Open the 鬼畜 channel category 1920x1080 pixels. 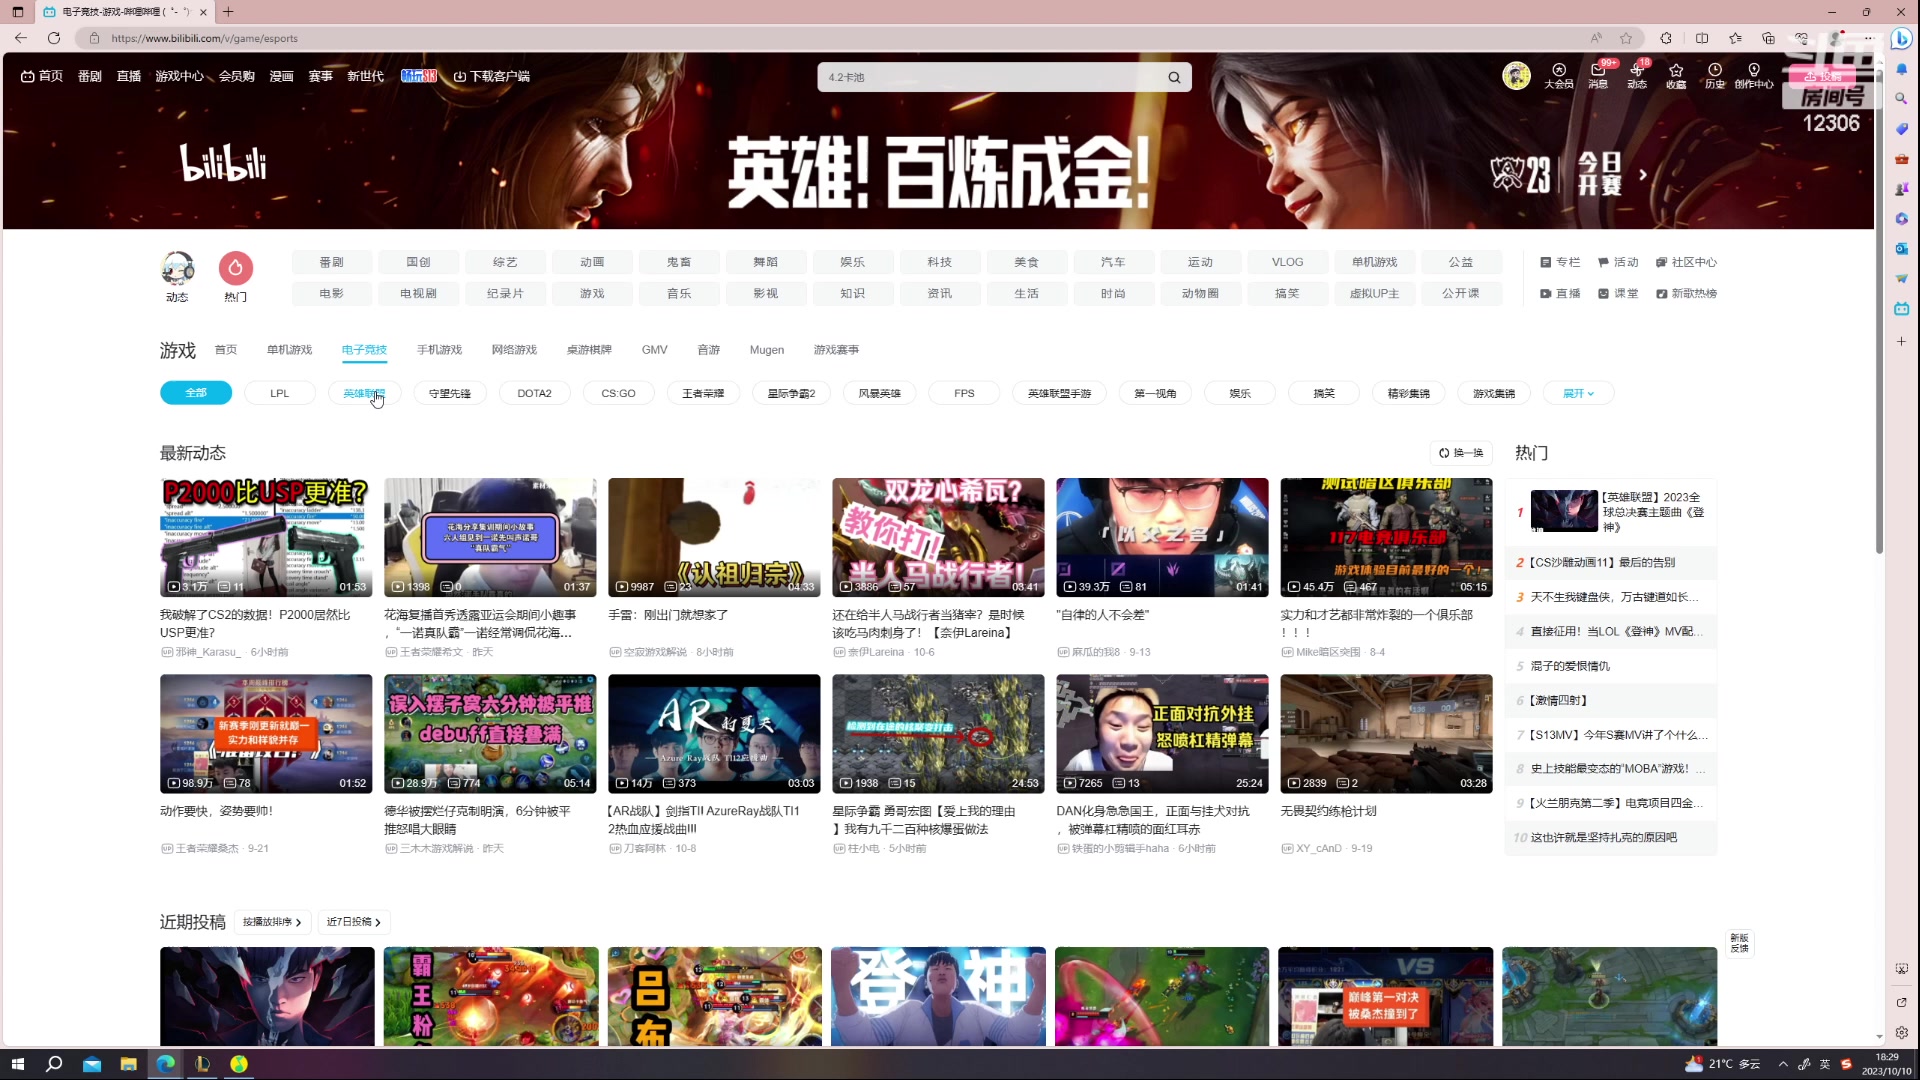coord(679,262)
